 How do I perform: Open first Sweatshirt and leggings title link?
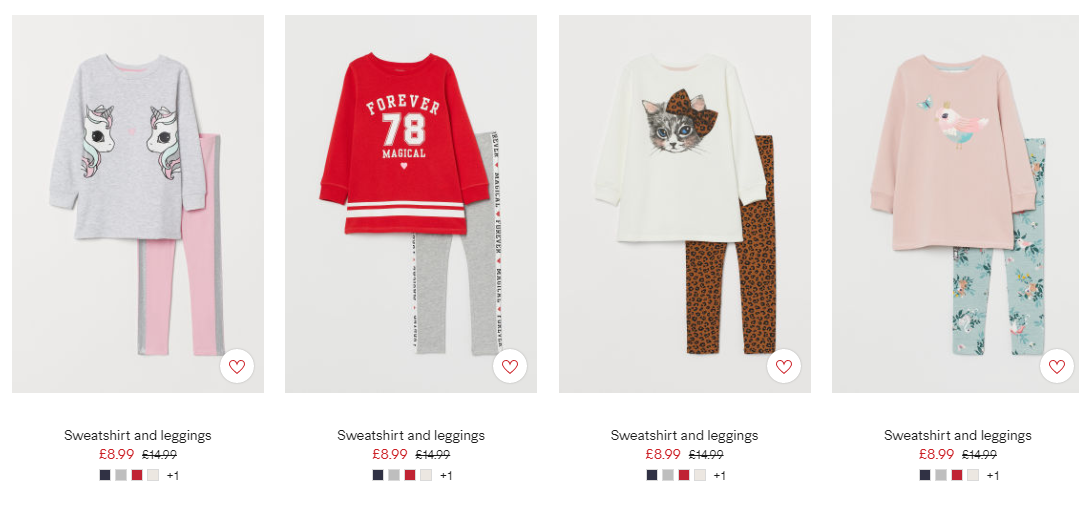coord(138,435)
